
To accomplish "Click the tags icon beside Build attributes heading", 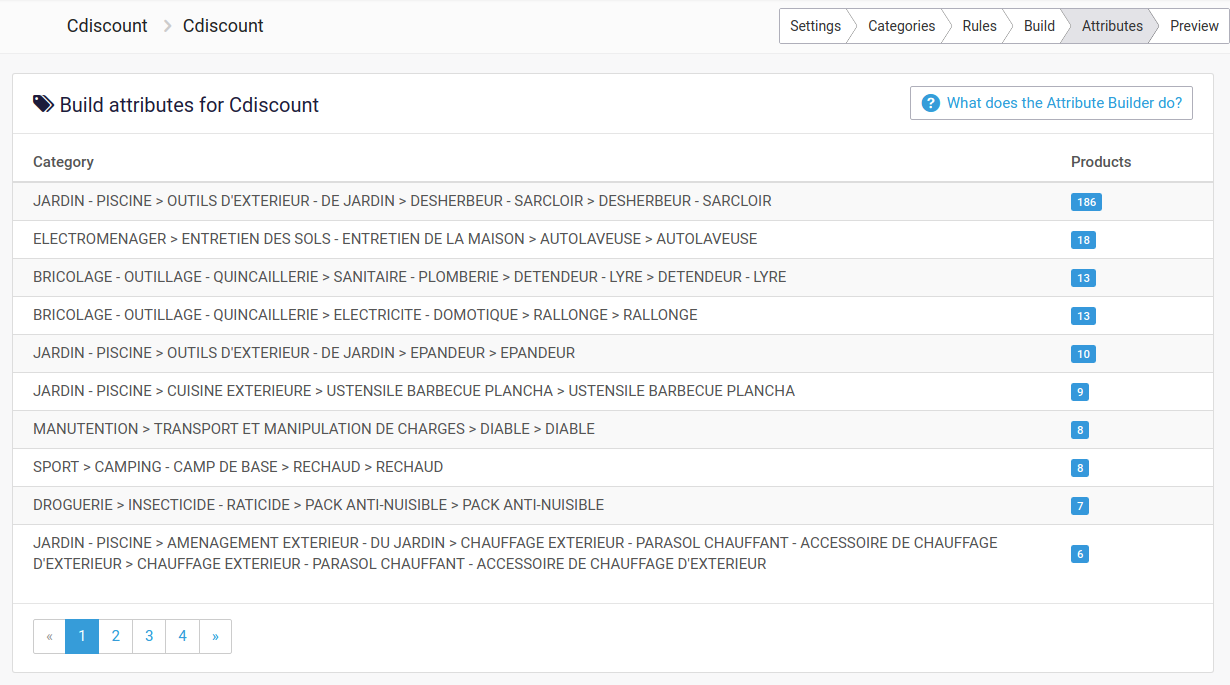I will point(43,104).
